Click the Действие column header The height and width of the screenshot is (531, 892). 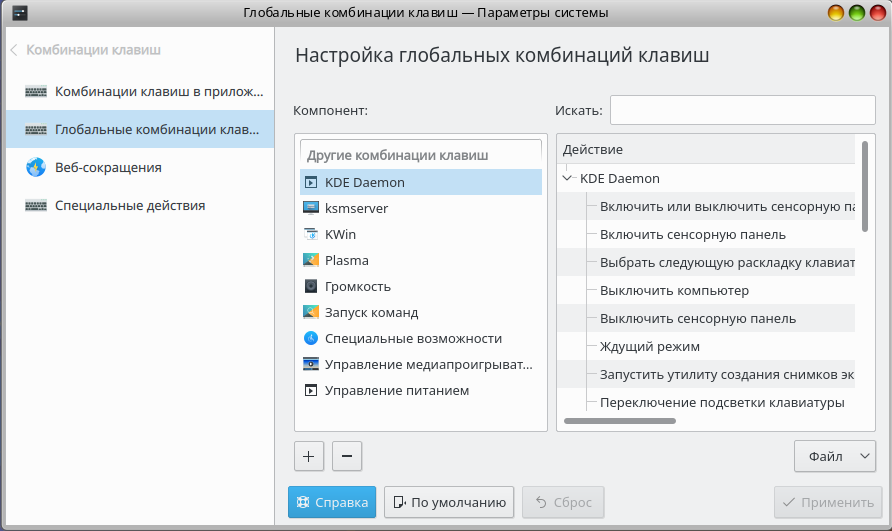click(706, 150)
